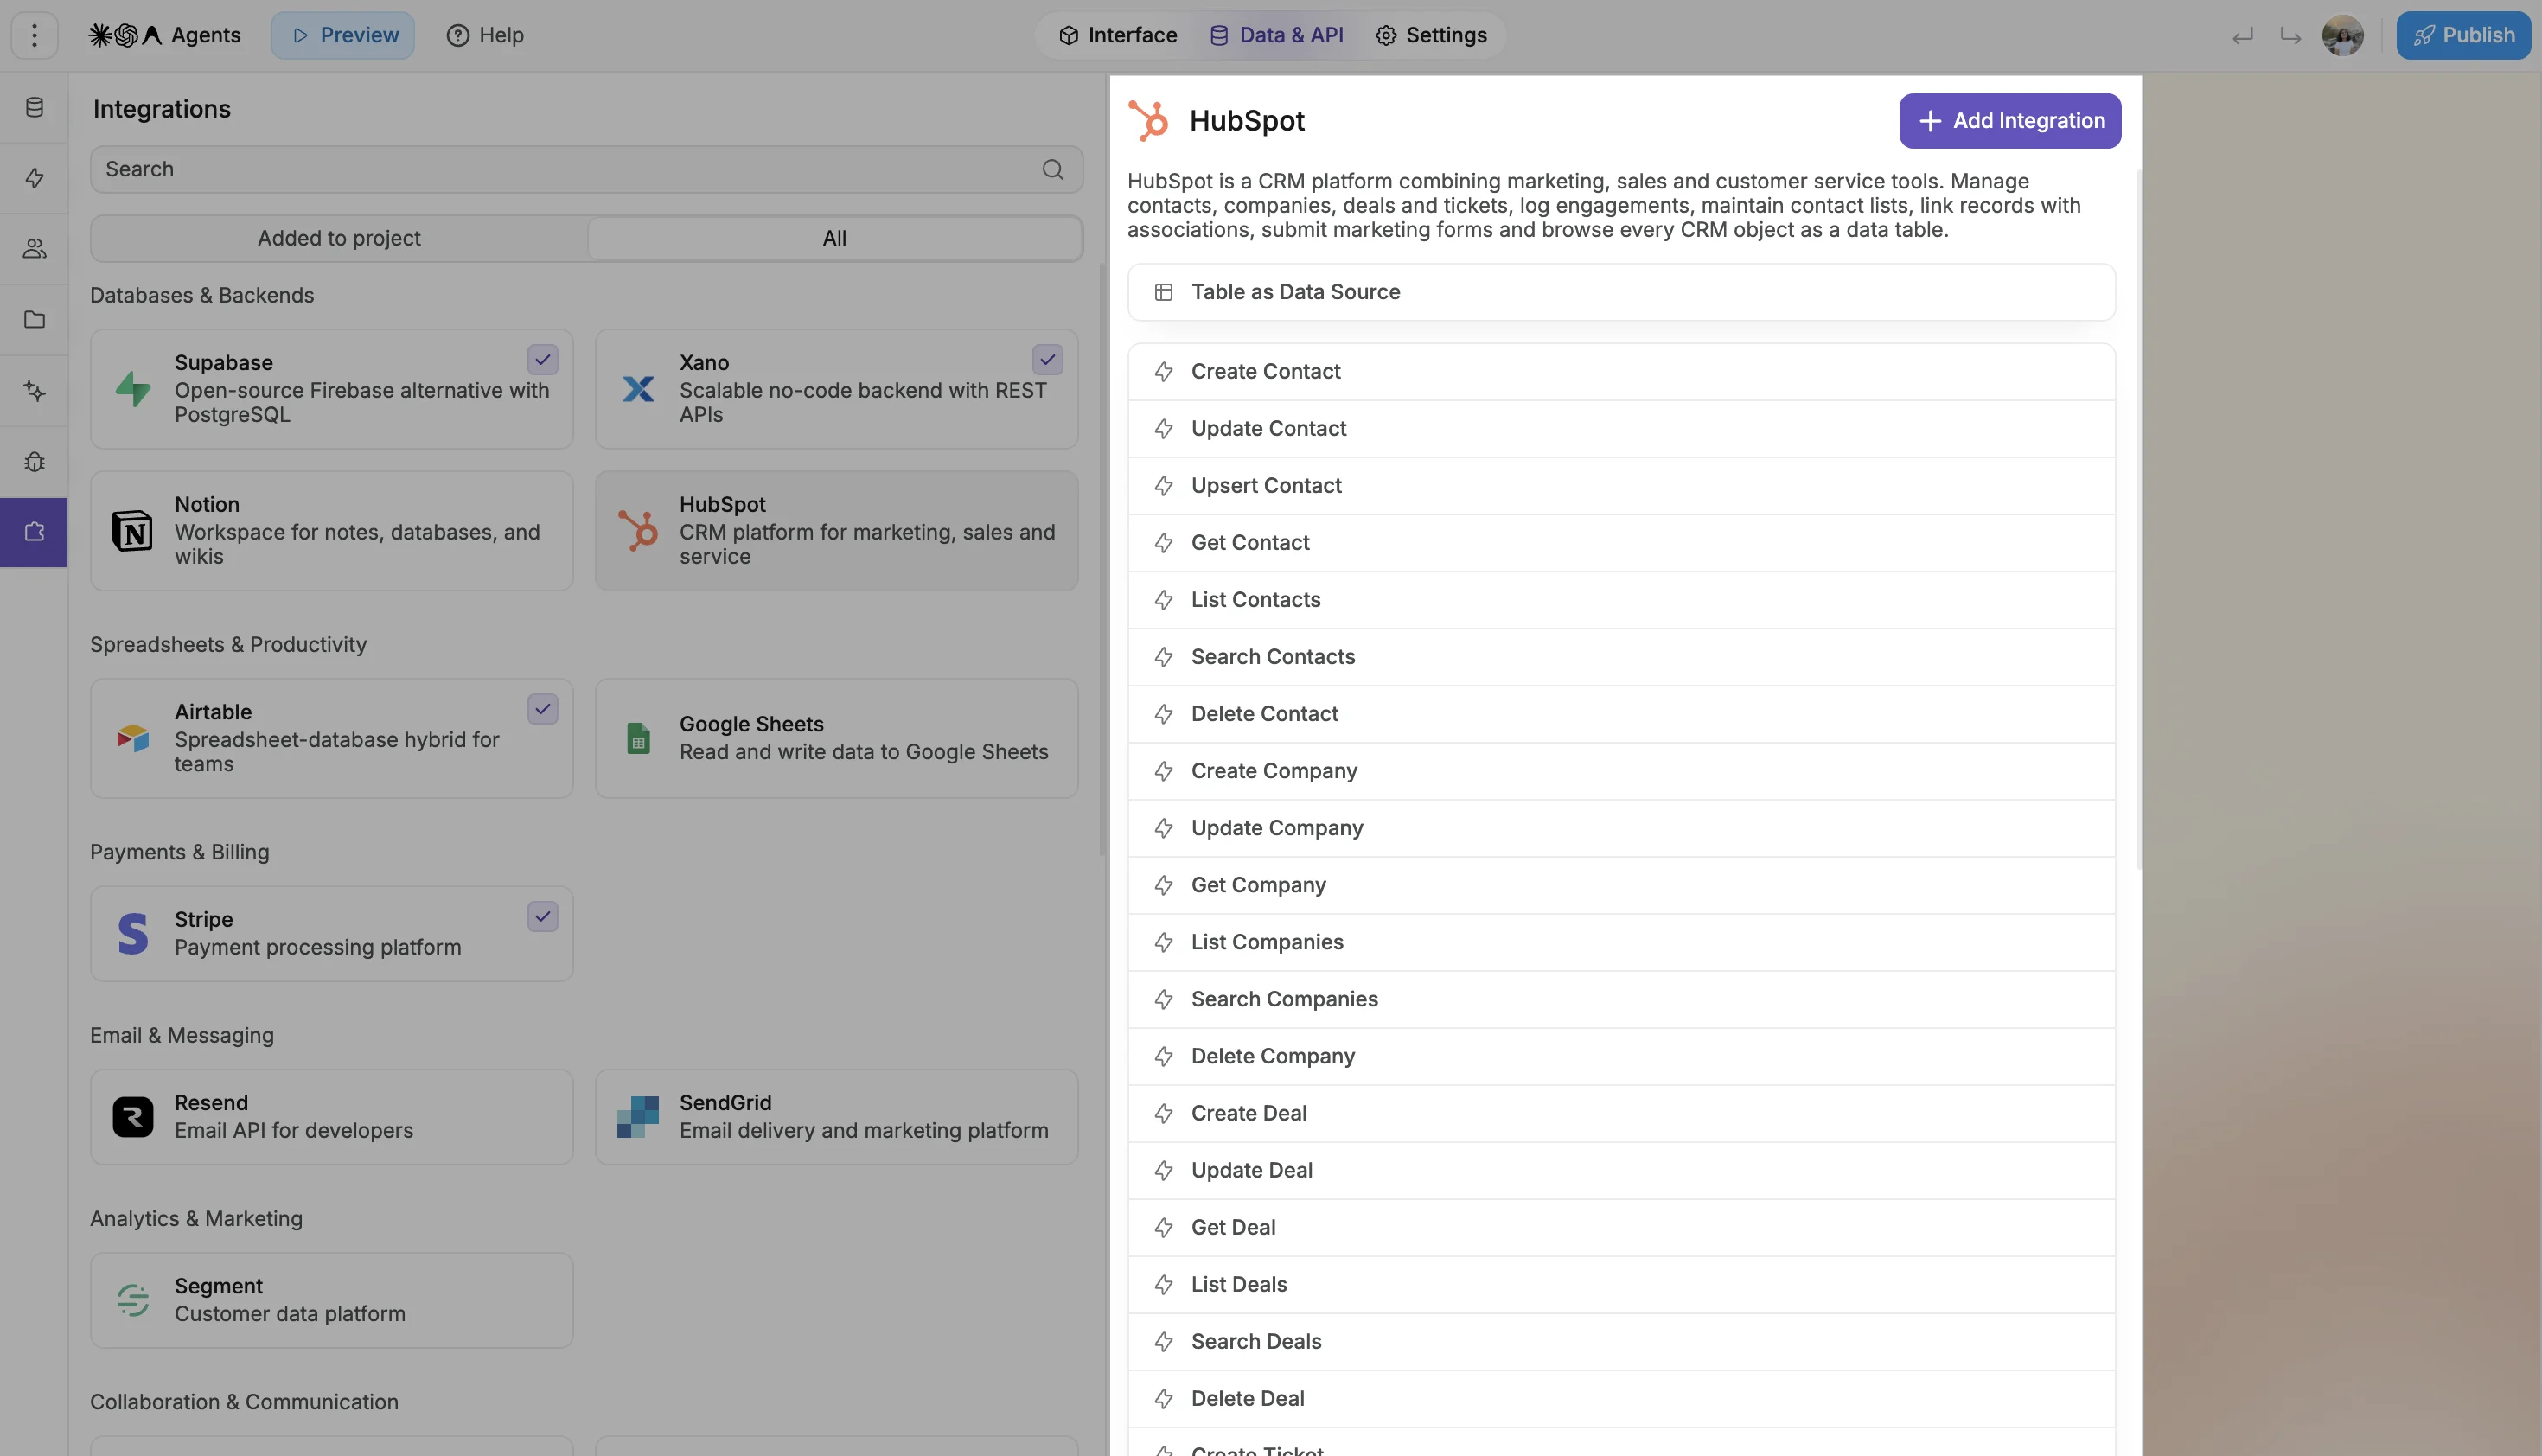Screen dimensions: 2542x1456
Task: Open the folder sidebar icon
Action: 34,320
